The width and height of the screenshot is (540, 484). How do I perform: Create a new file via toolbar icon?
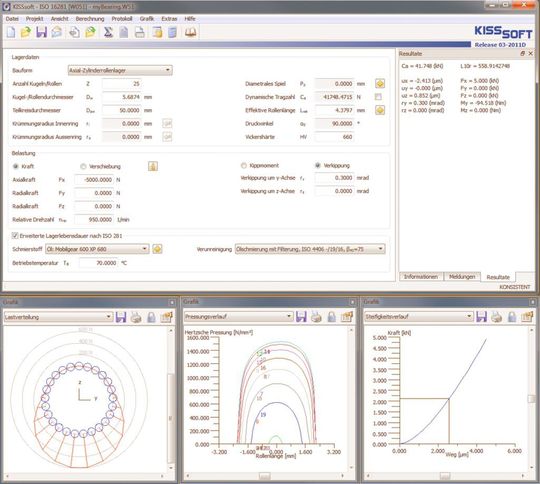11,32
